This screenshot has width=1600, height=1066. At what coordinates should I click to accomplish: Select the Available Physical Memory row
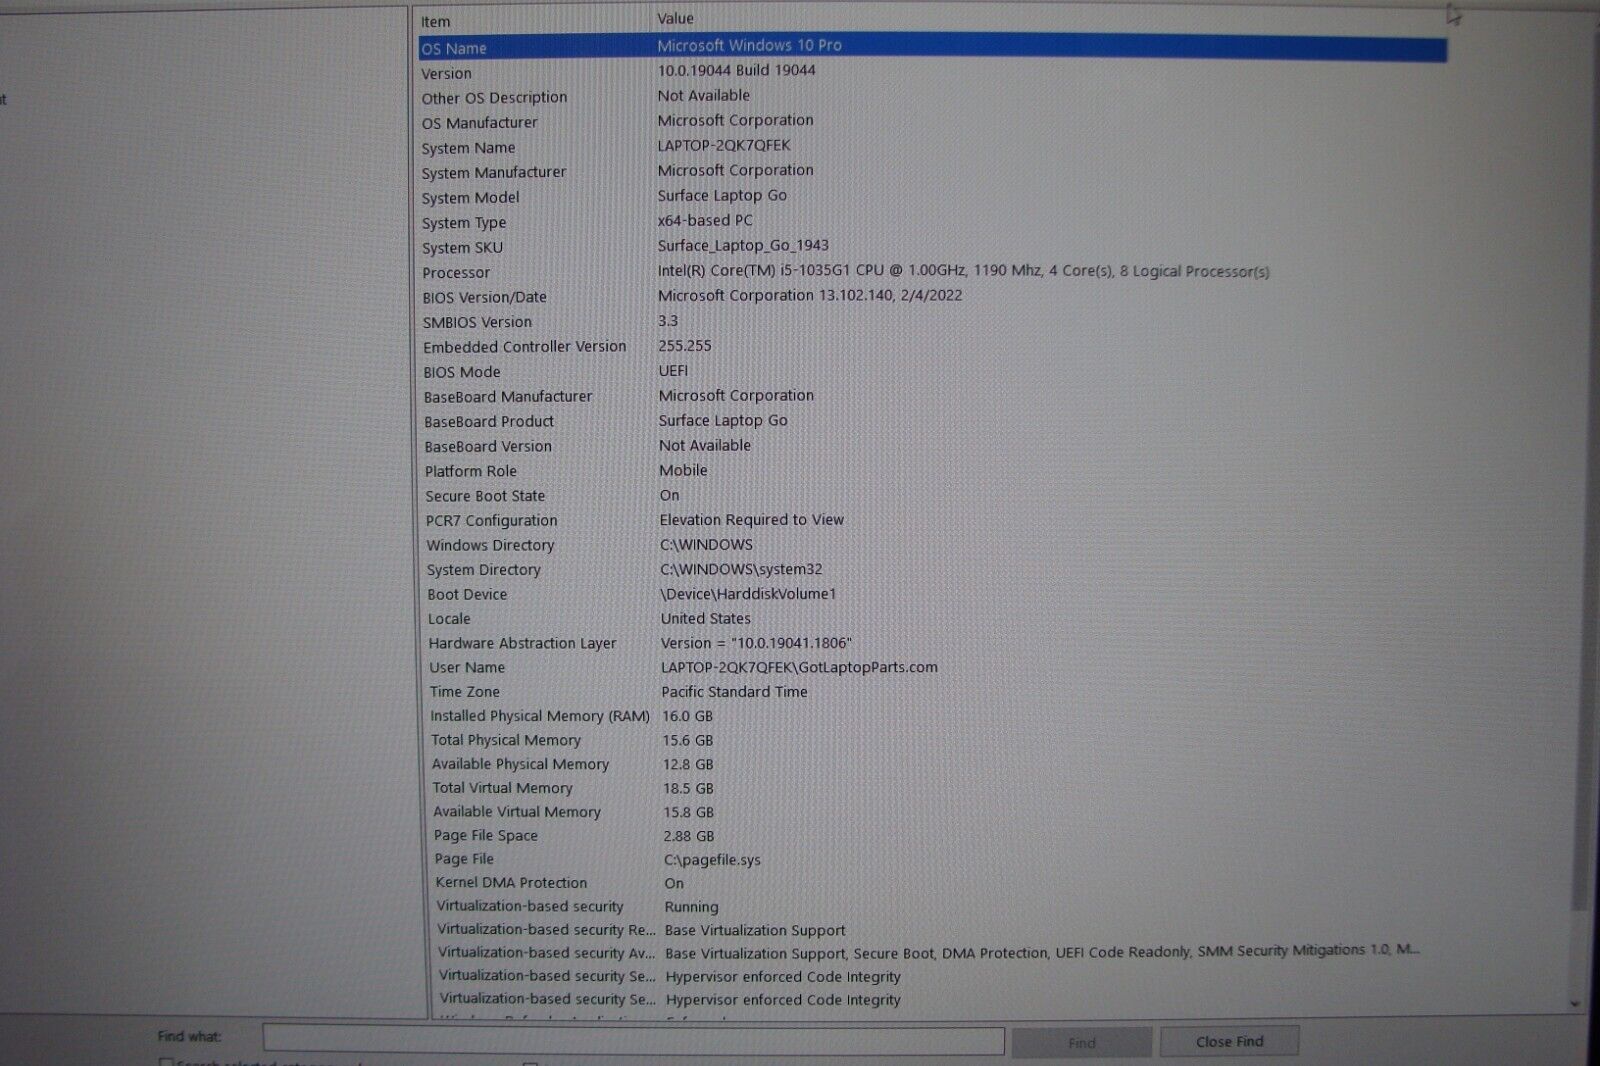click(932, 764)
